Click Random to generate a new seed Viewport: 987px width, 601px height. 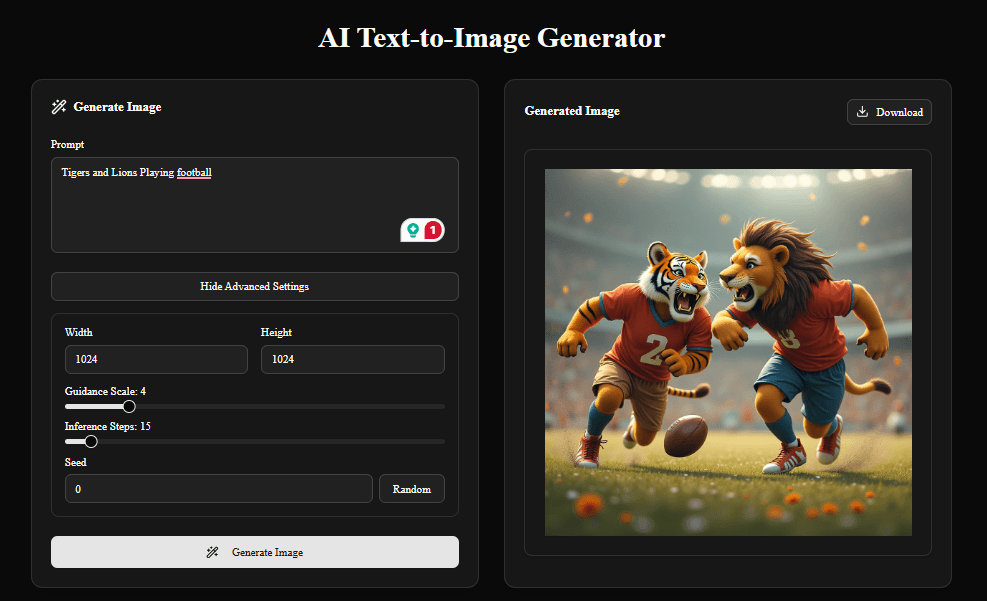[x=411, y=488]
